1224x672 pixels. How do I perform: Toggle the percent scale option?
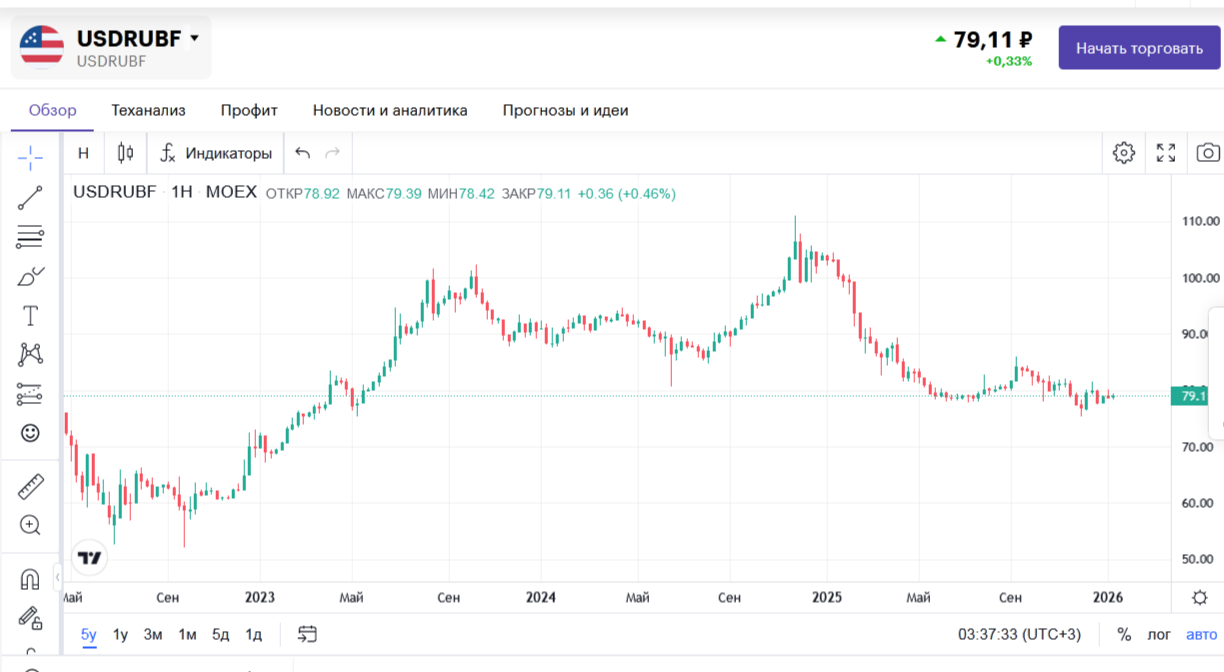click(x=1124, y=634)
